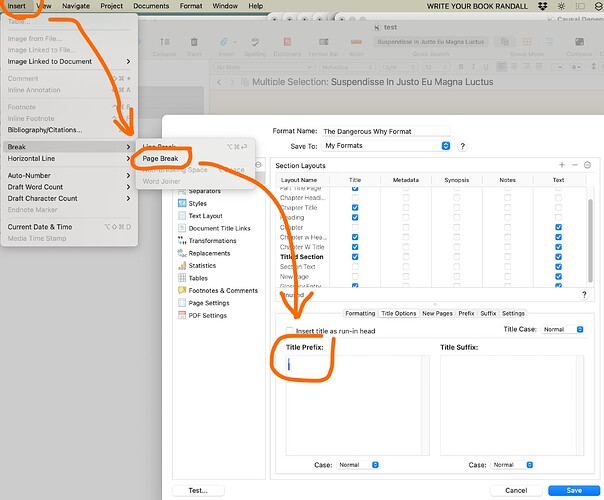Click the Underline formatting icon
Screen dimensions: 604x500
(x=485, y=67)
